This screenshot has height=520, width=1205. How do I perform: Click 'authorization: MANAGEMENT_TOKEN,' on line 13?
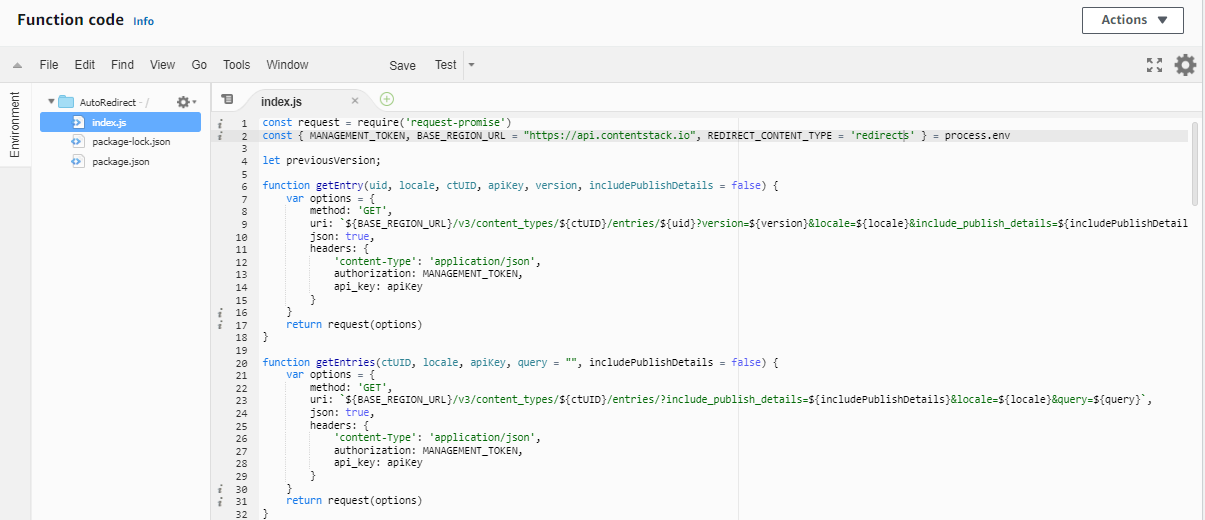[x=428, y=274]
